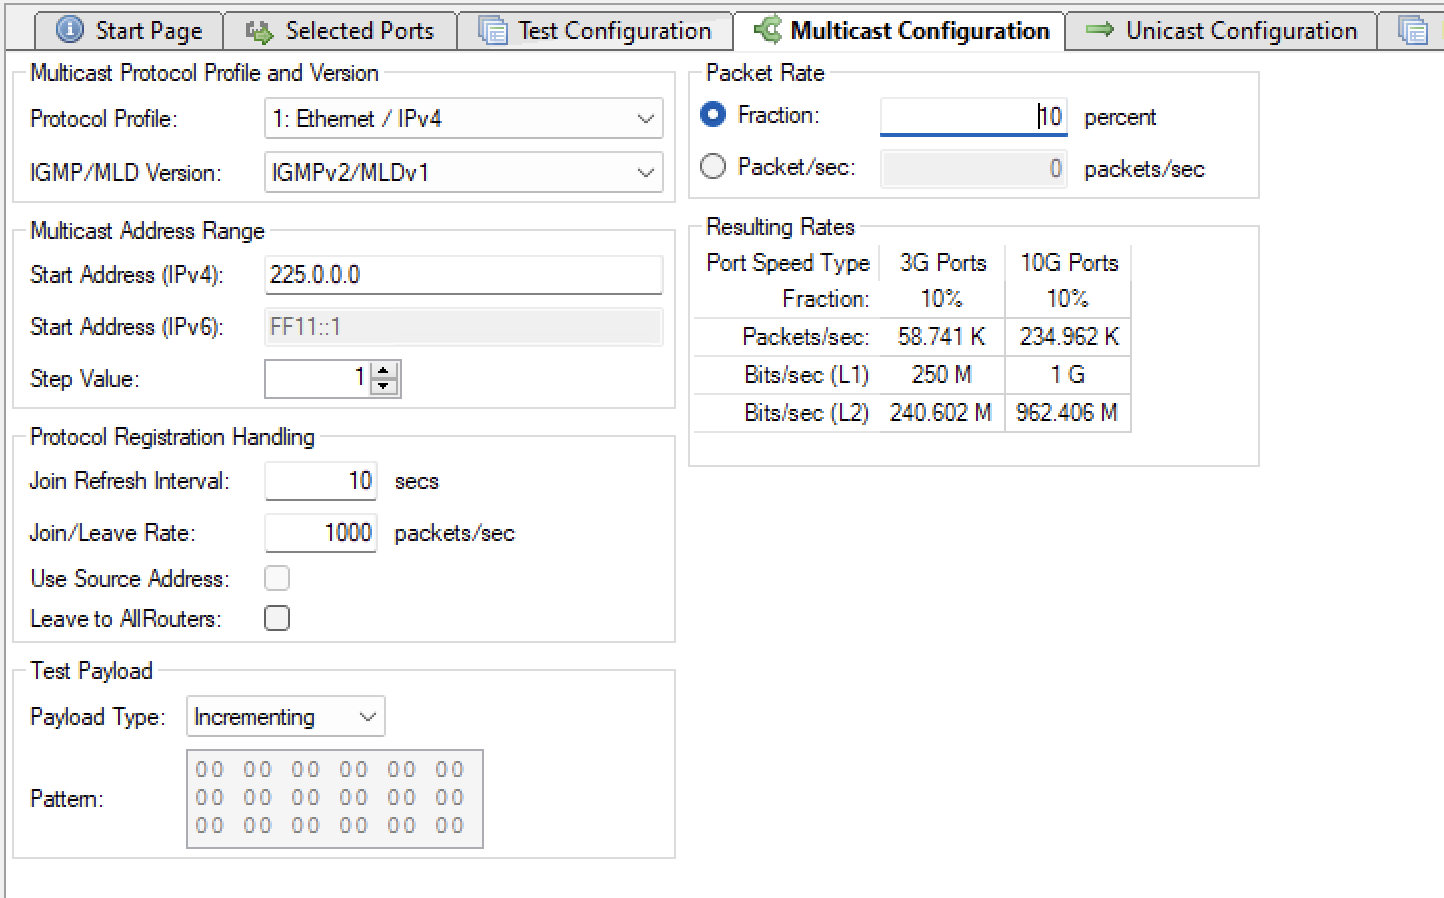Enable Use Source Address
This screenshot has height=898, width=1444.
[276, 577]
